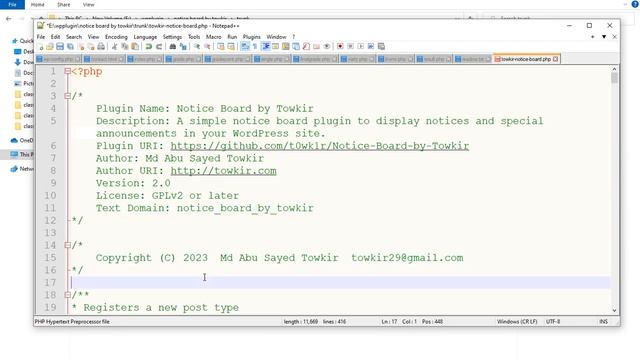640x360 pixels.
Task: Click the Playback macro icon
Action: 360,47
